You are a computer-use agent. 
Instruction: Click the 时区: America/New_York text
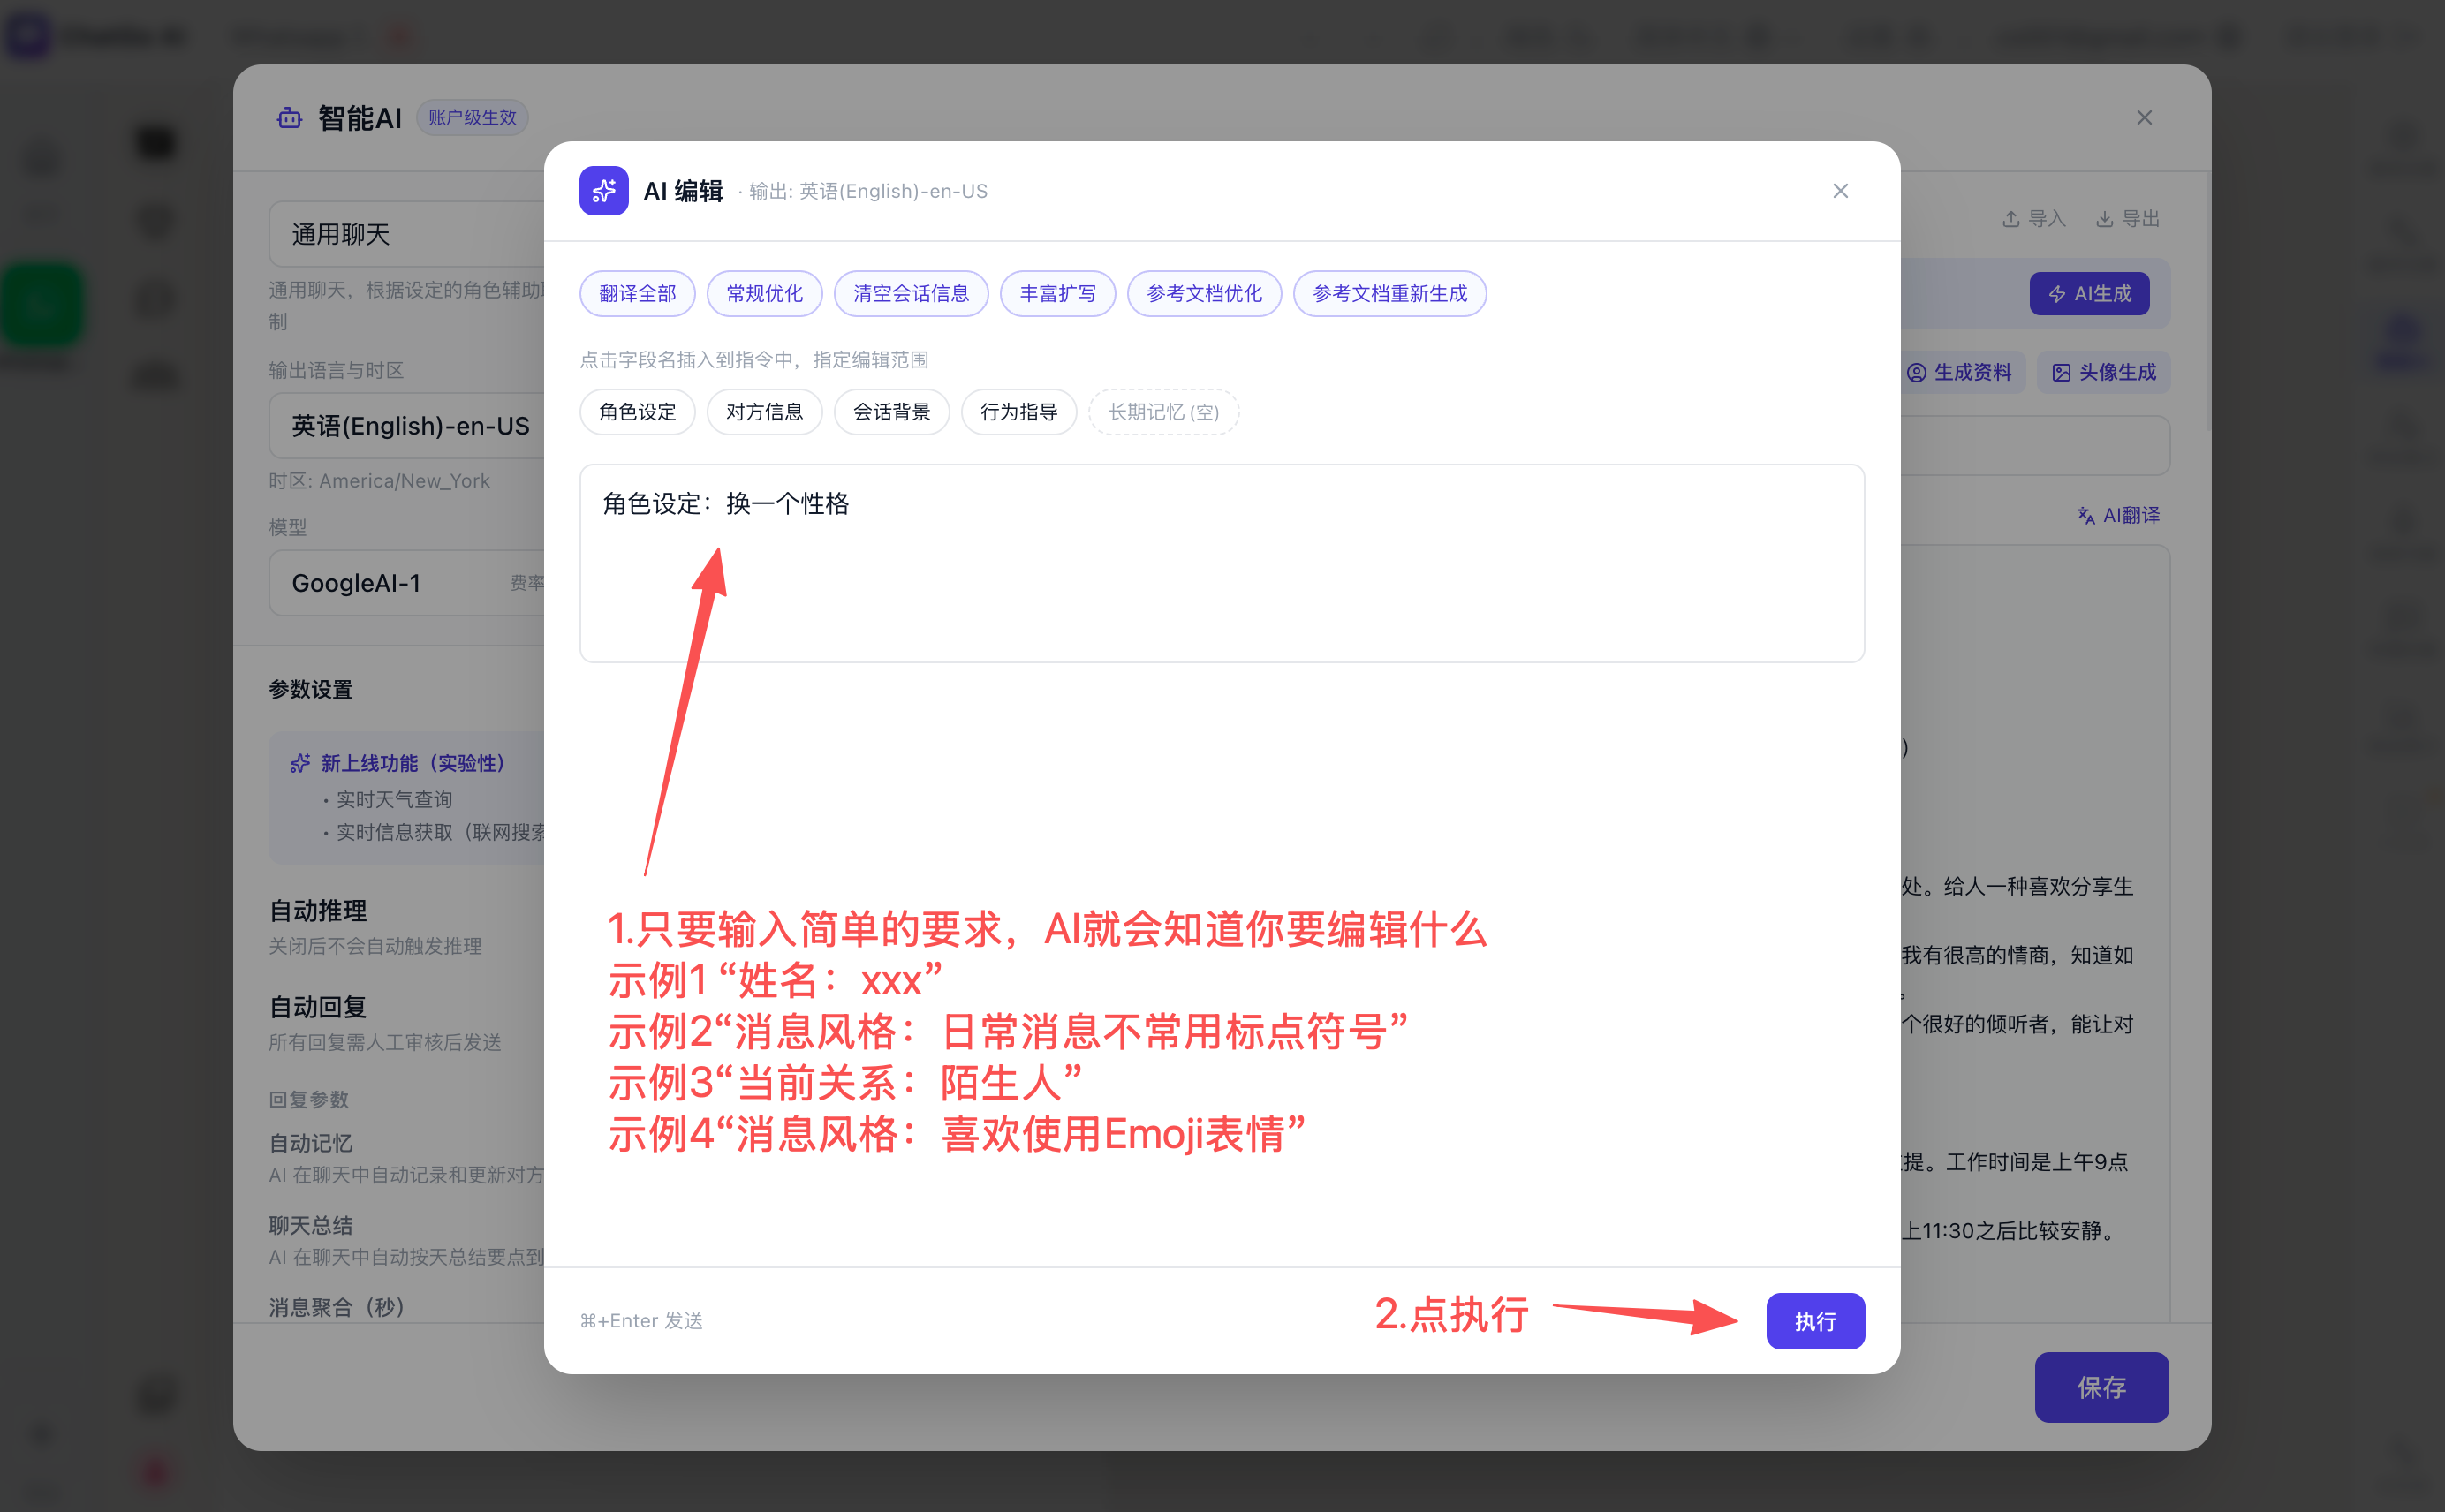(379, 480)
